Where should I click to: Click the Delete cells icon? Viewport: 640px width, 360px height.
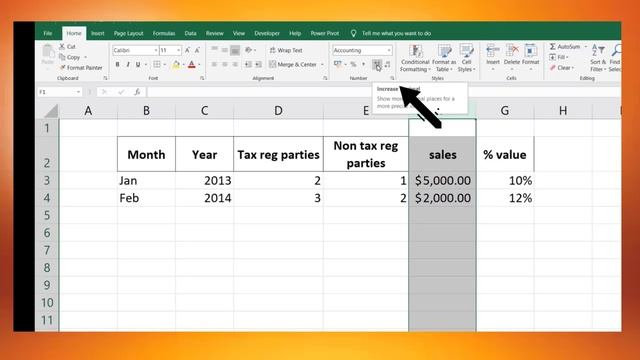[511, 51]
